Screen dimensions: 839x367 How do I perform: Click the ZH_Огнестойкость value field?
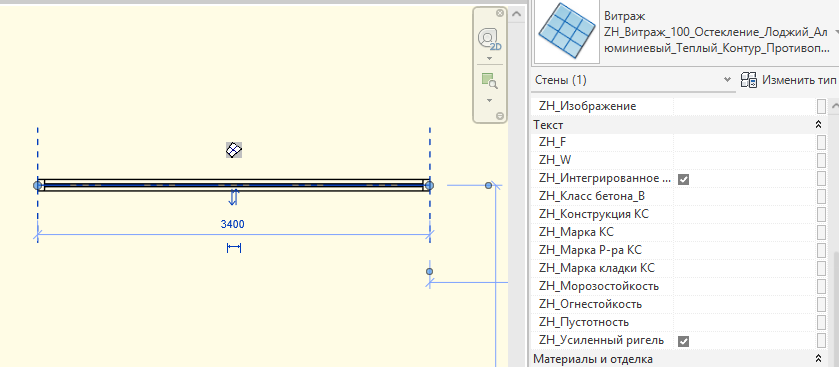pyautogui.click(x=744, y=304)
